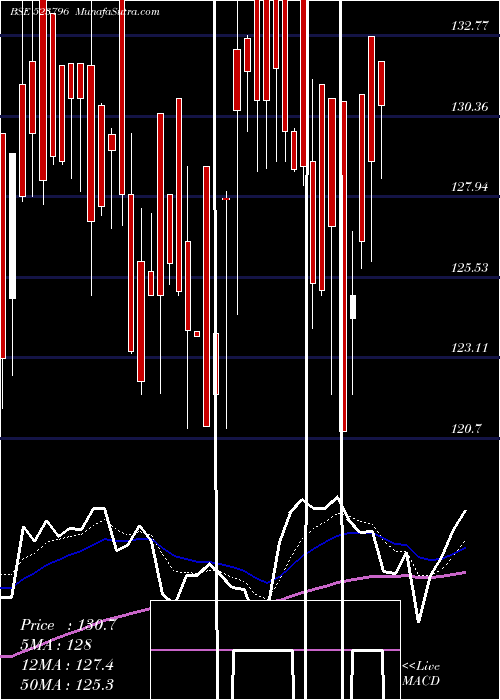Click the Price : 130.7 readout
The height and width of the screenshot is (700, 500).
[68, 625]
